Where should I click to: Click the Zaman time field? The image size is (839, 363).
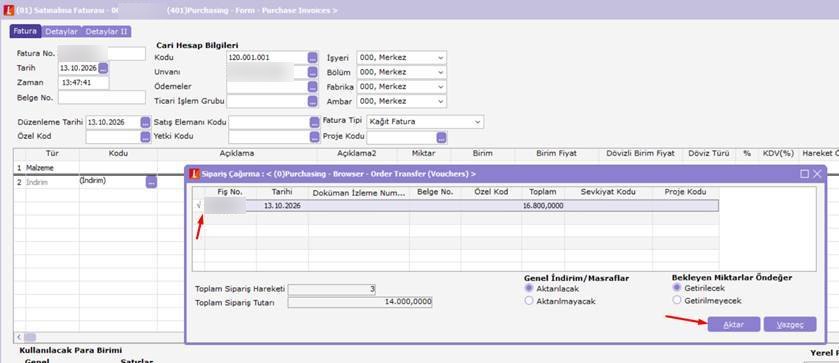click(x=83, y=83)
